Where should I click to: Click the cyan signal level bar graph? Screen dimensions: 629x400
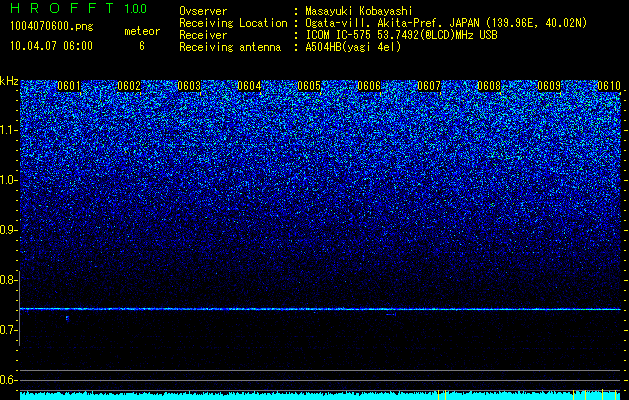pyautogui.click(x=320, y=395)
